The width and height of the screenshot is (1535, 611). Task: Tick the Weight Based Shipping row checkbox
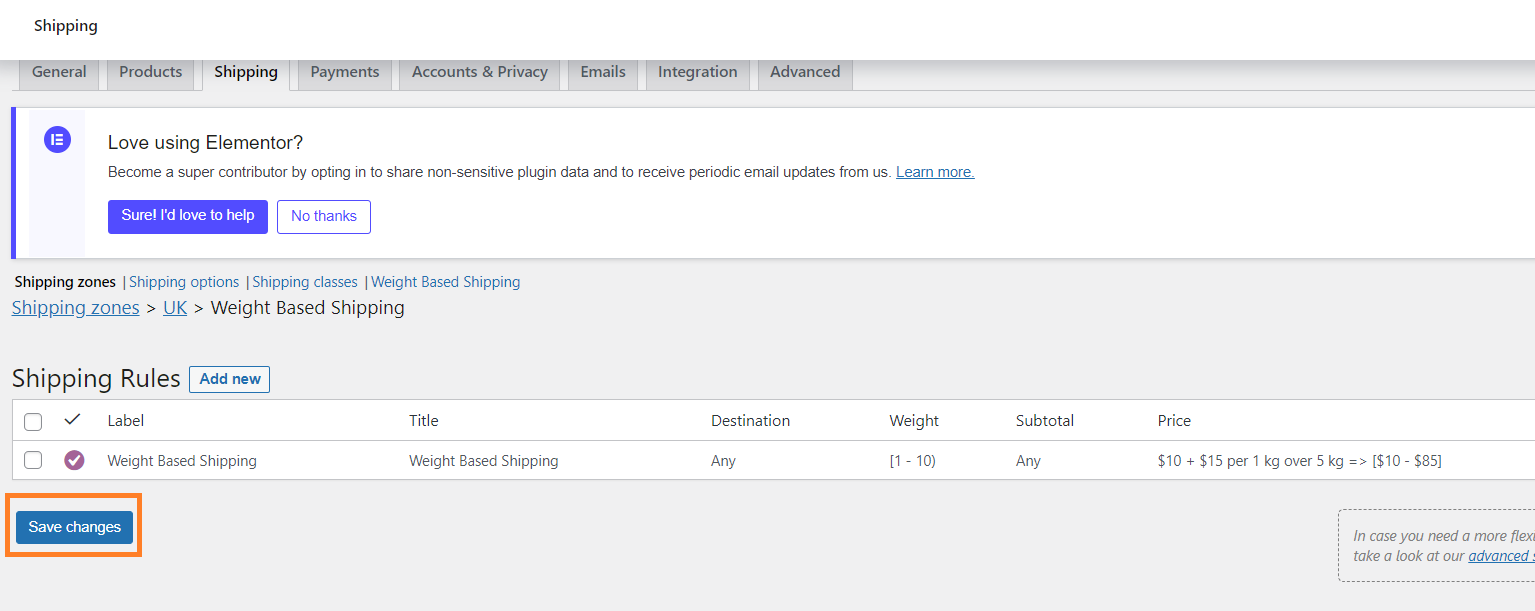[x=33, y=460]
